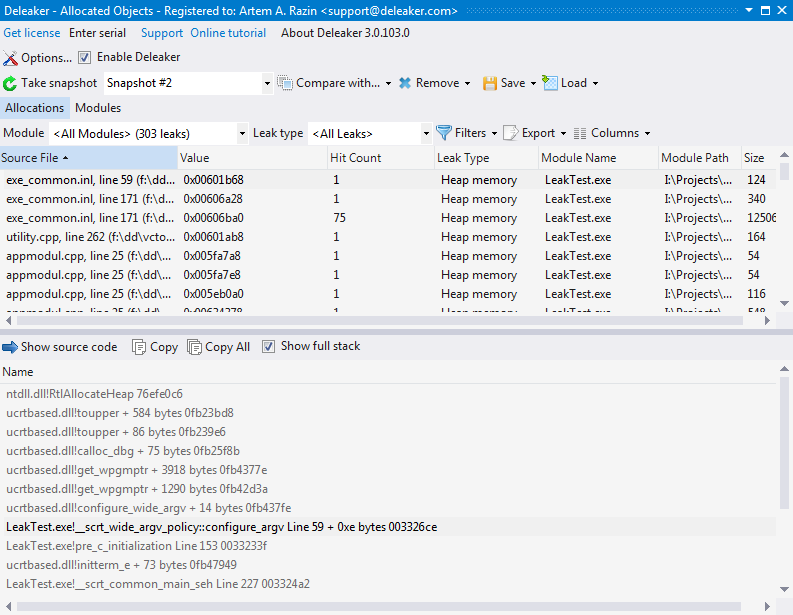This screenshot has width=793, height=615.
Task: Select the Allocations tab
Action: click(x=35, y=108)
